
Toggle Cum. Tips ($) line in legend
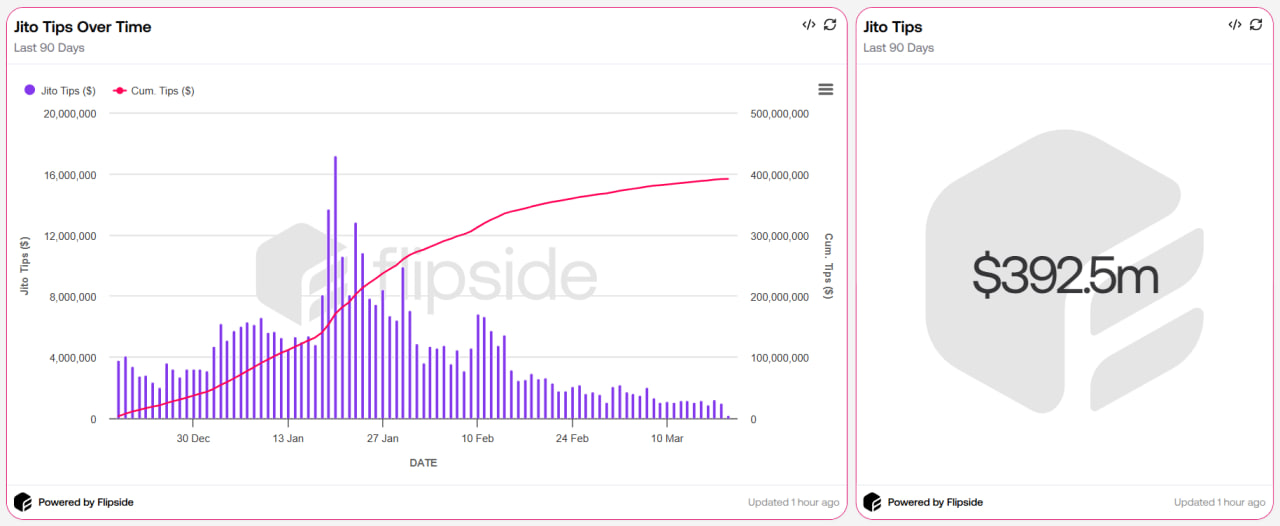tap(154, 90)
